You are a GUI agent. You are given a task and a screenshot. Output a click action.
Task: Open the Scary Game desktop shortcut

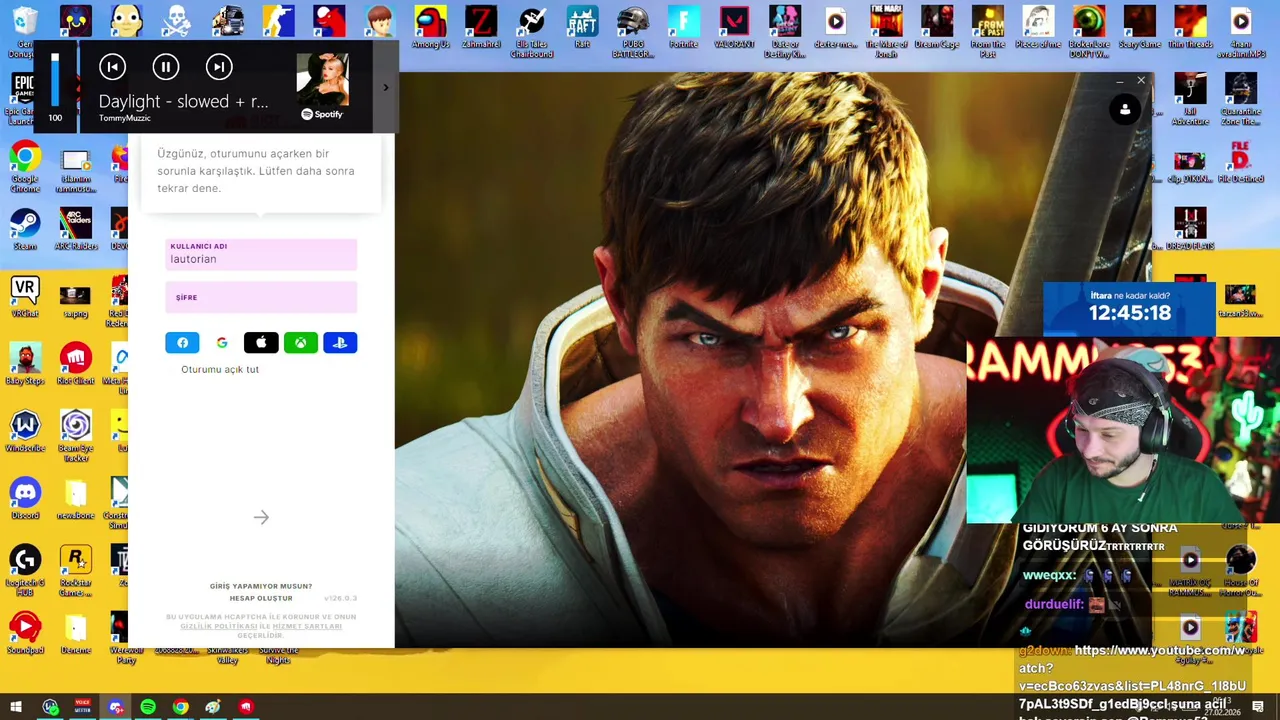pyautogui.click(x=1139, y=27)
